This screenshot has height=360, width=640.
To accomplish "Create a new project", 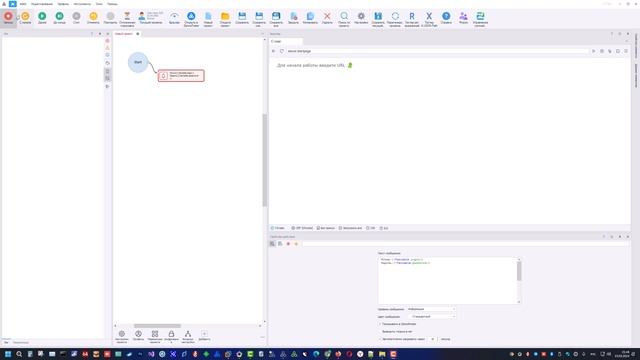I will coord(208,18).
